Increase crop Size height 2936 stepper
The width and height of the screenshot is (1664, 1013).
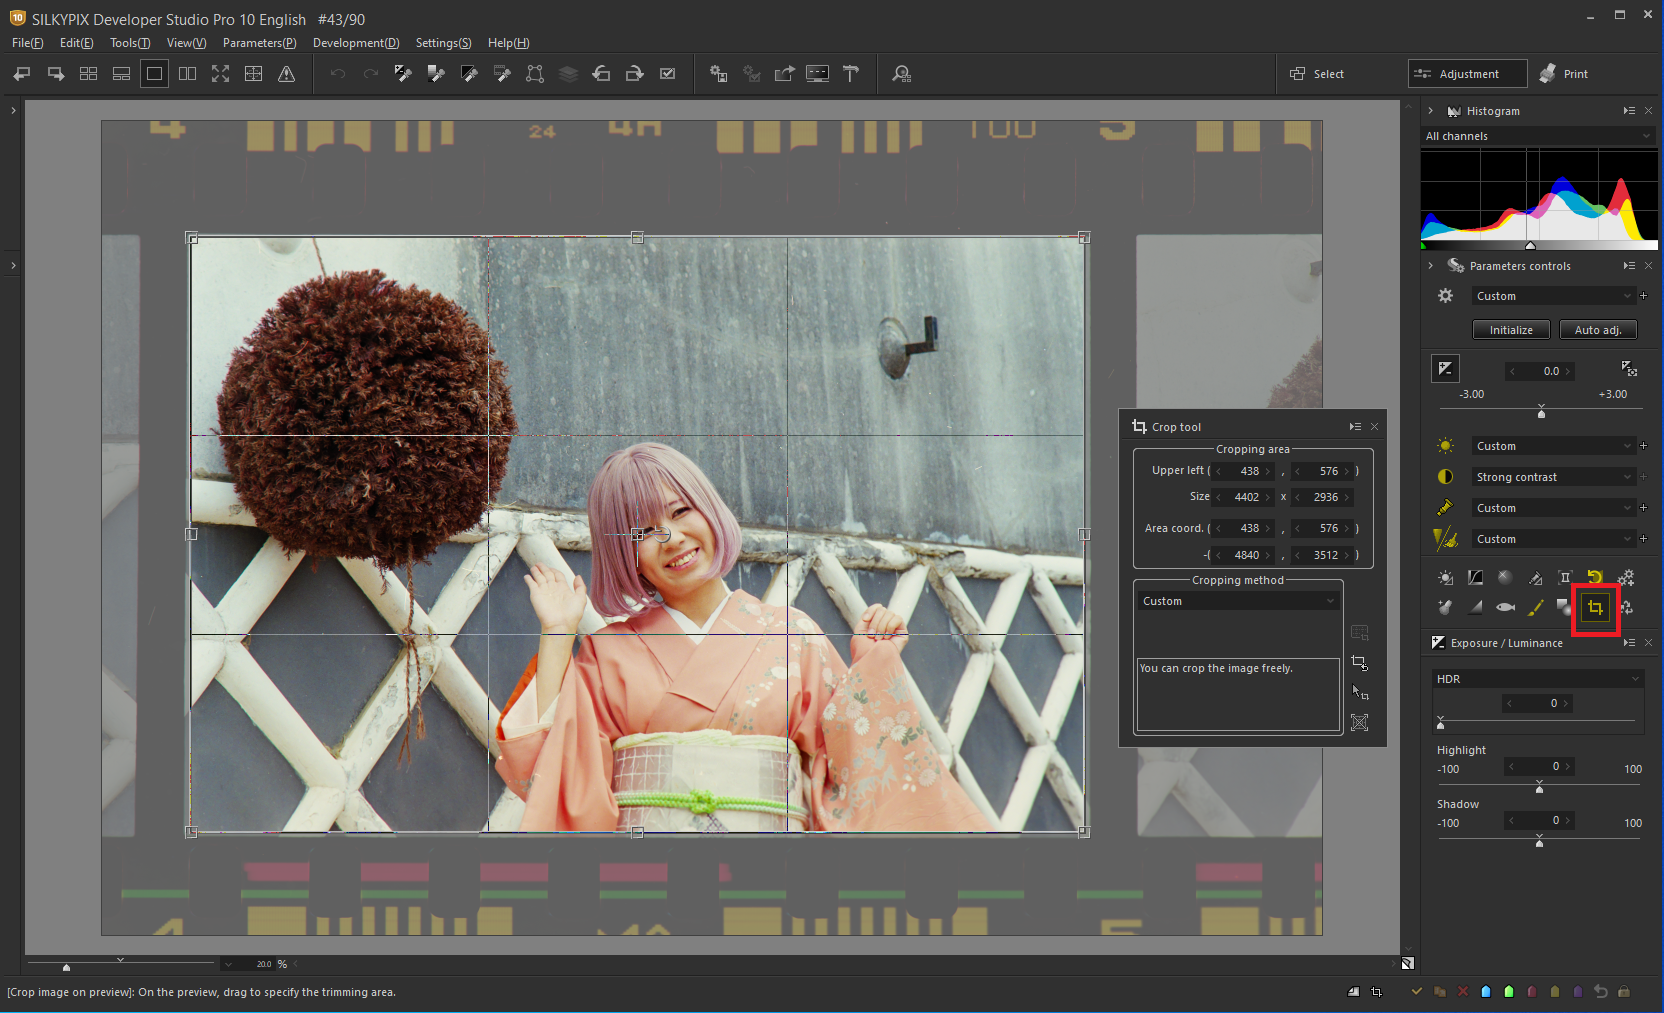click(1347, 497)
